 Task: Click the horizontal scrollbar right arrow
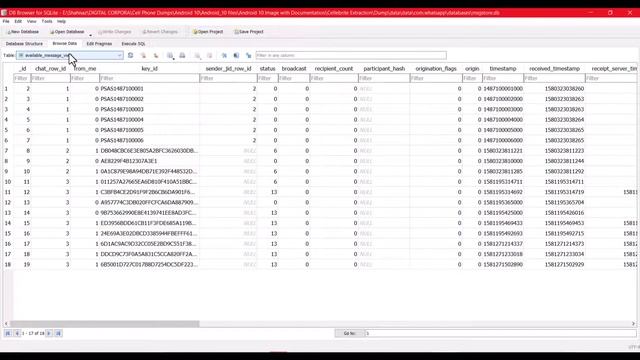[x=633, y=324]
